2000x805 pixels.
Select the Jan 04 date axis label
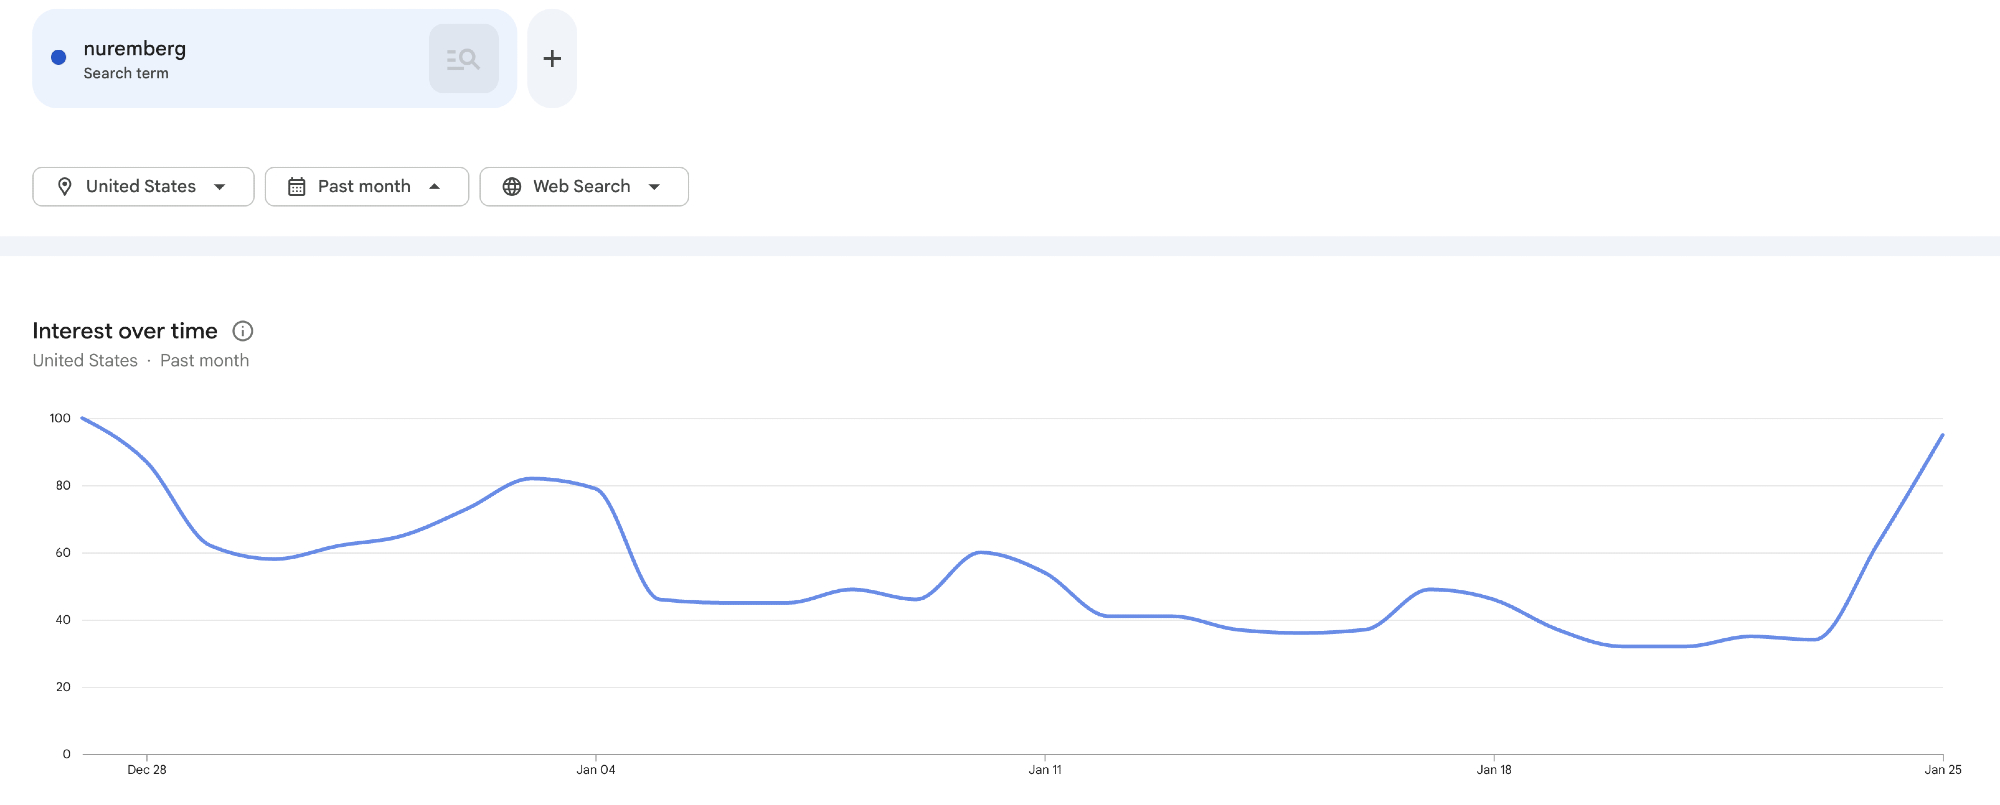(x=596, y=769)
